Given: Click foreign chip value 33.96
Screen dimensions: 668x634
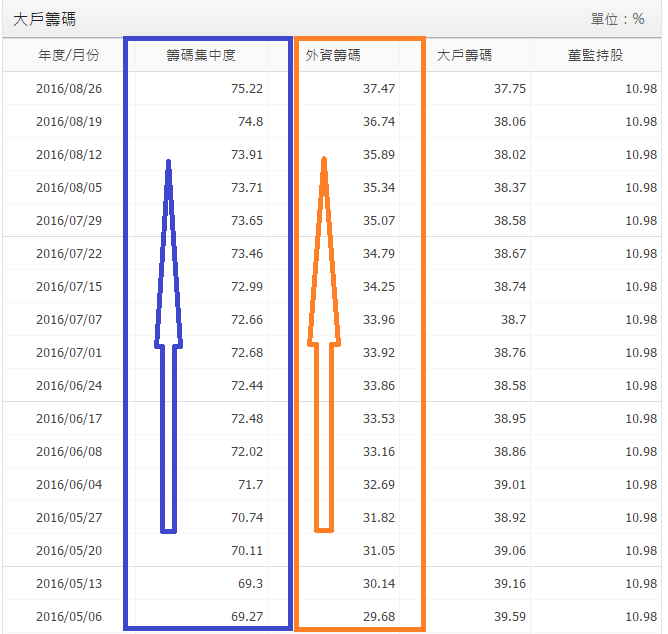Looking at the screenshot, I should click(x=379, y=320).
